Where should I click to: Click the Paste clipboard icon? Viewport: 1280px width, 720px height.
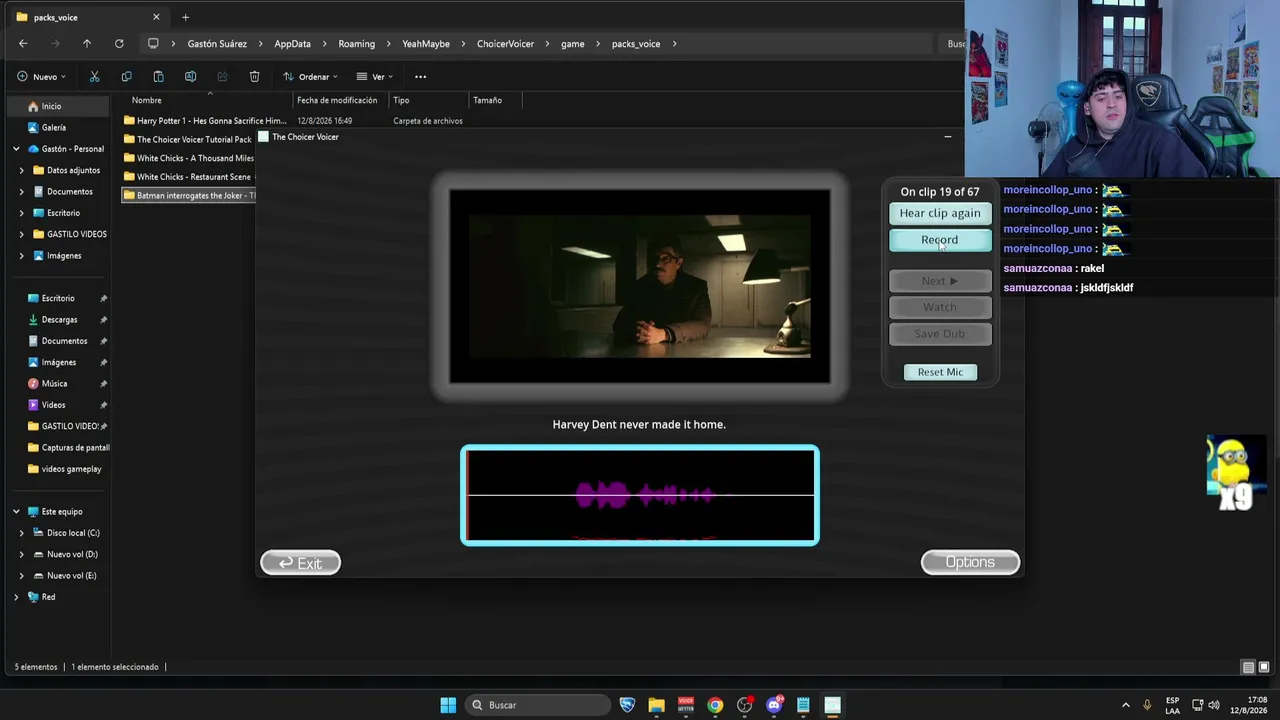158,77
